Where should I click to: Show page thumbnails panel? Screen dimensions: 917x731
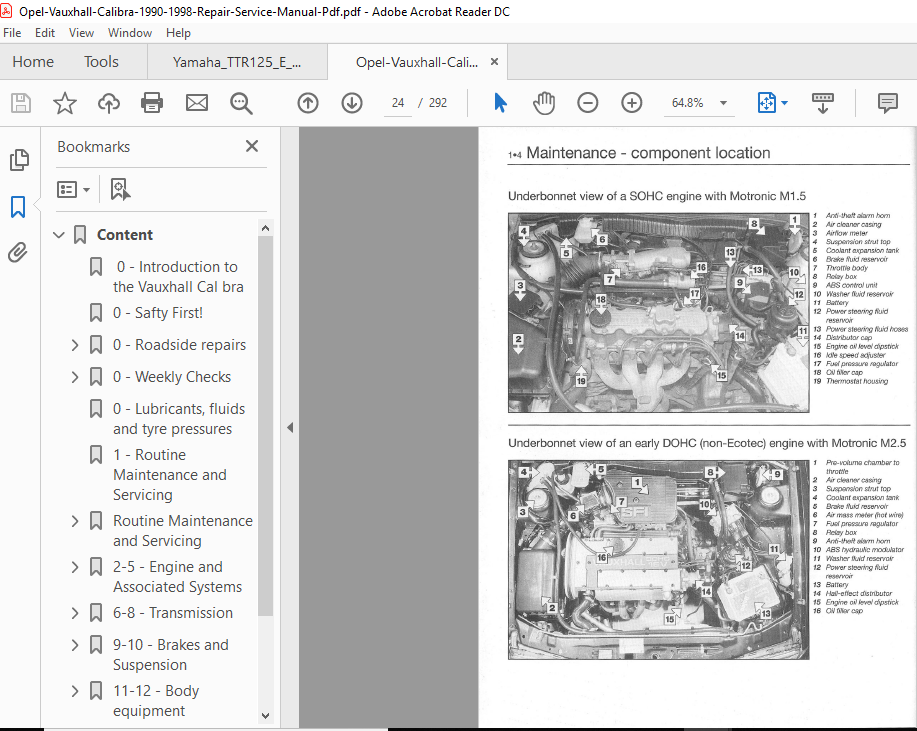(x=19, y=160)
